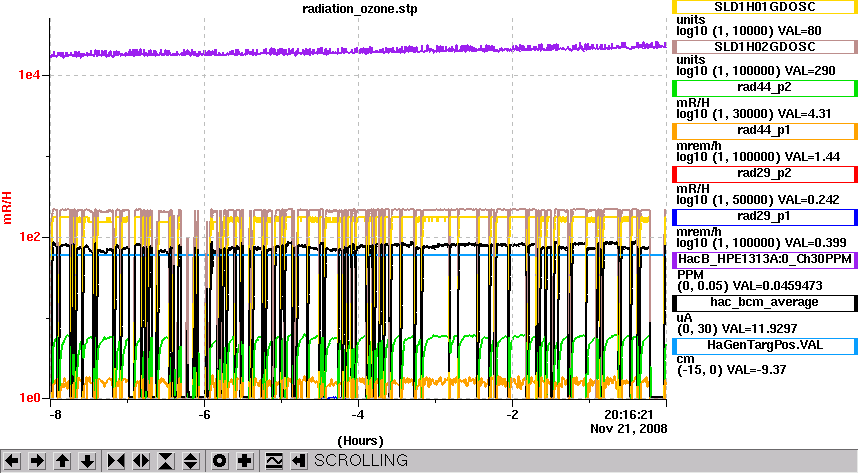
Task: Select the rad44_p1 orange legend entry
Action: [764, 131]
